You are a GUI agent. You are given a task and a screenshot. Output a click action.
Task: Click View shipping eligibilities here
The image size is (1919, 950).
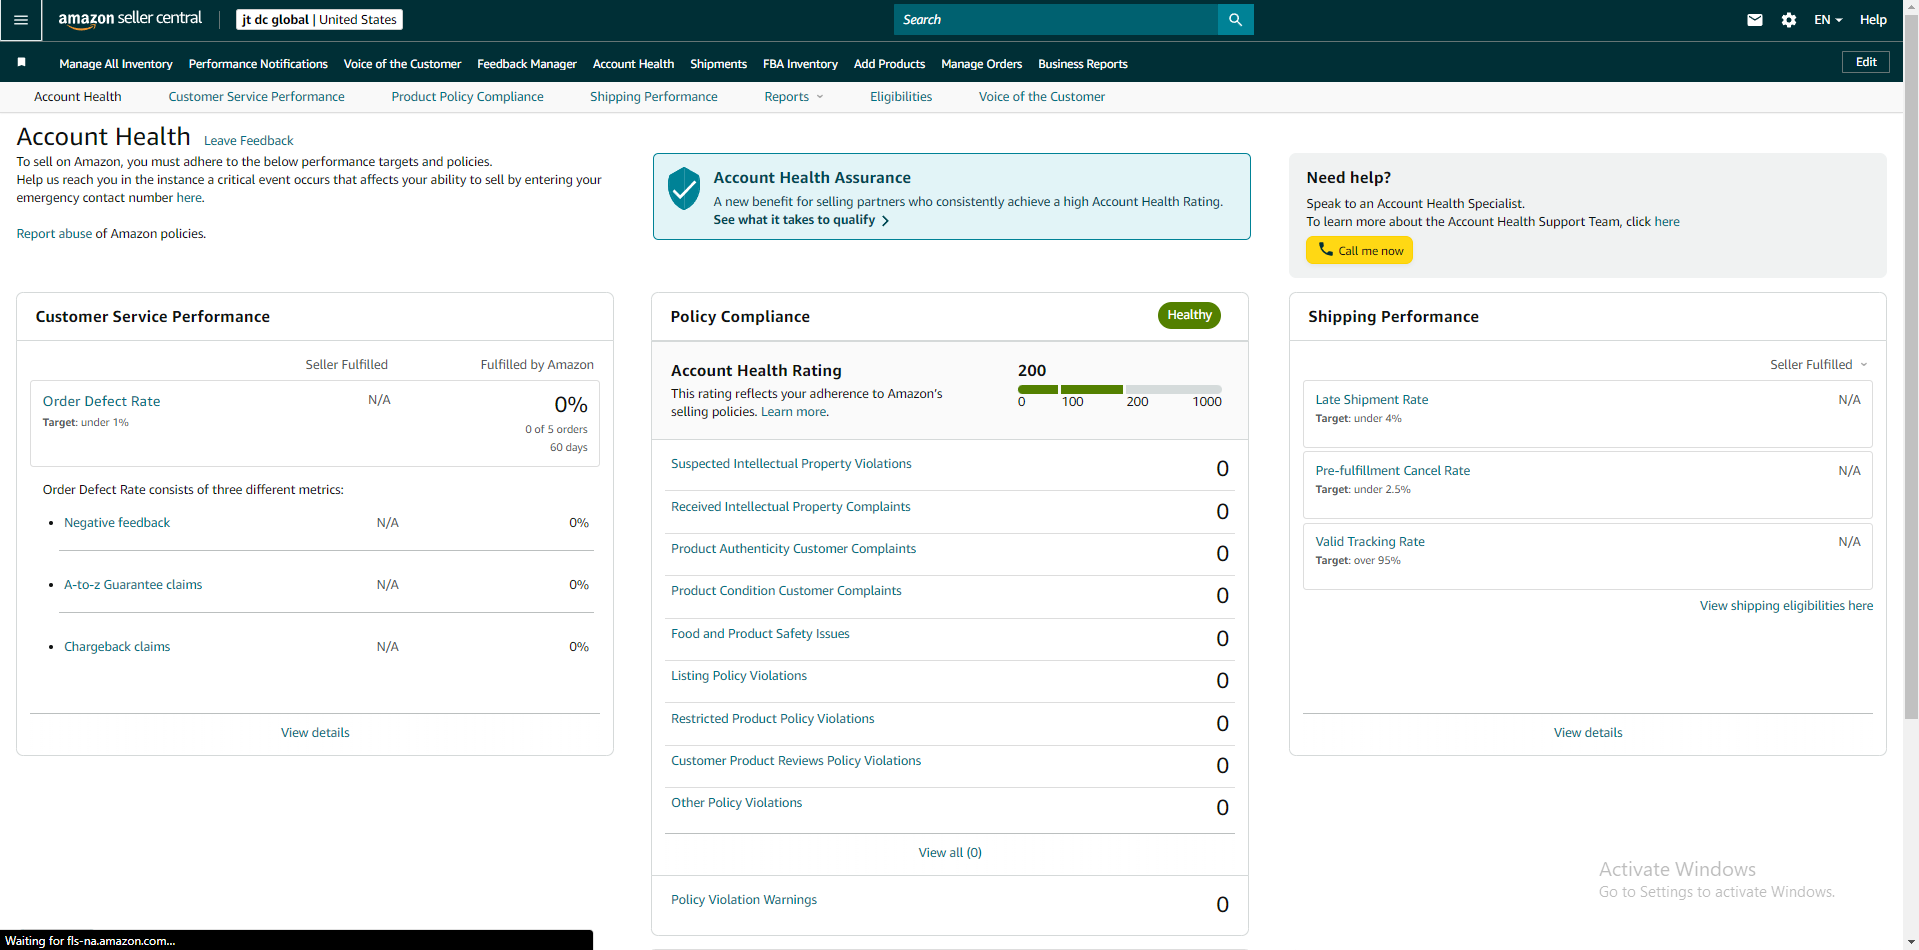tap(1786, 606)
